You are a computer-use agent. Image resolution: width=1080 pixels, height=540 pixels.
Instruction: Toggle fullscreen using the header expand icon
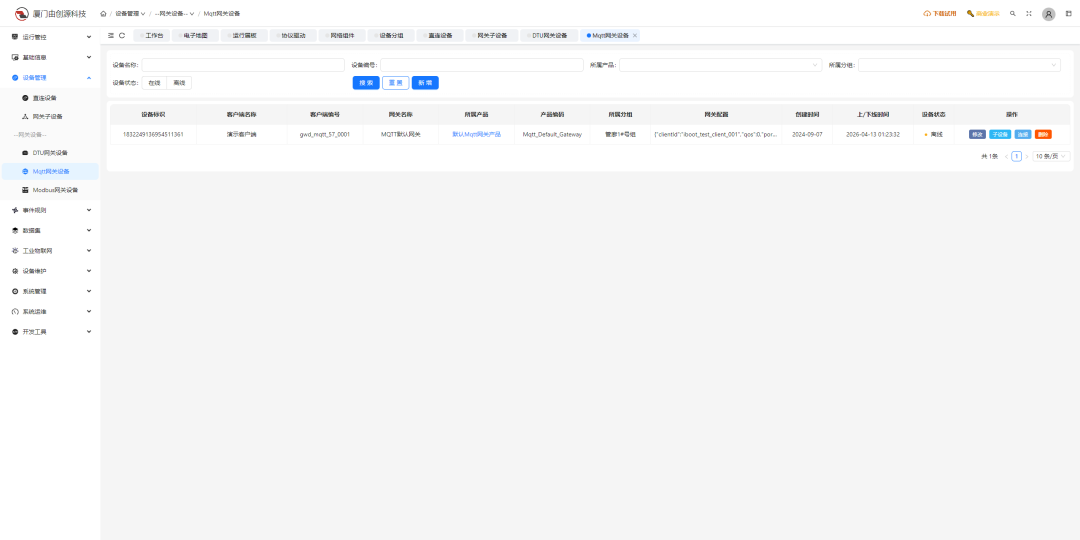(1028, 14)
